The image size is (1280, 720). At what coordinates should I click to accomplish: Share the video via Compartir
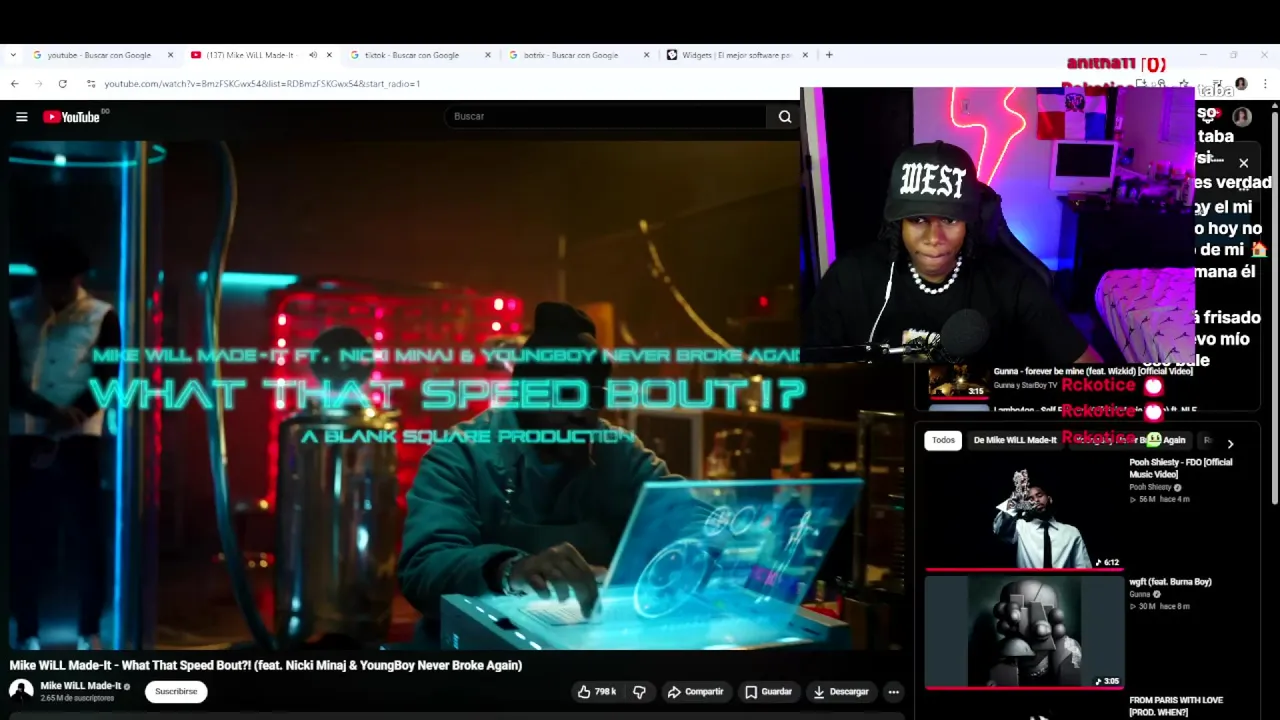(x=695, y=692)
